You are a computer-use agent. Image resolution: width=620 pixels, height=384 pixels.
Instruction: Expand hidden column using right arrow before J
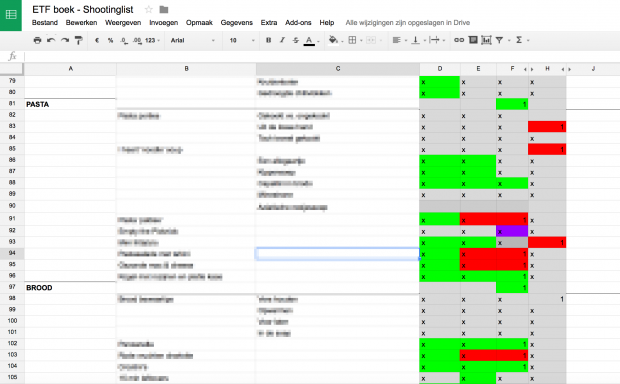[570, 69]
